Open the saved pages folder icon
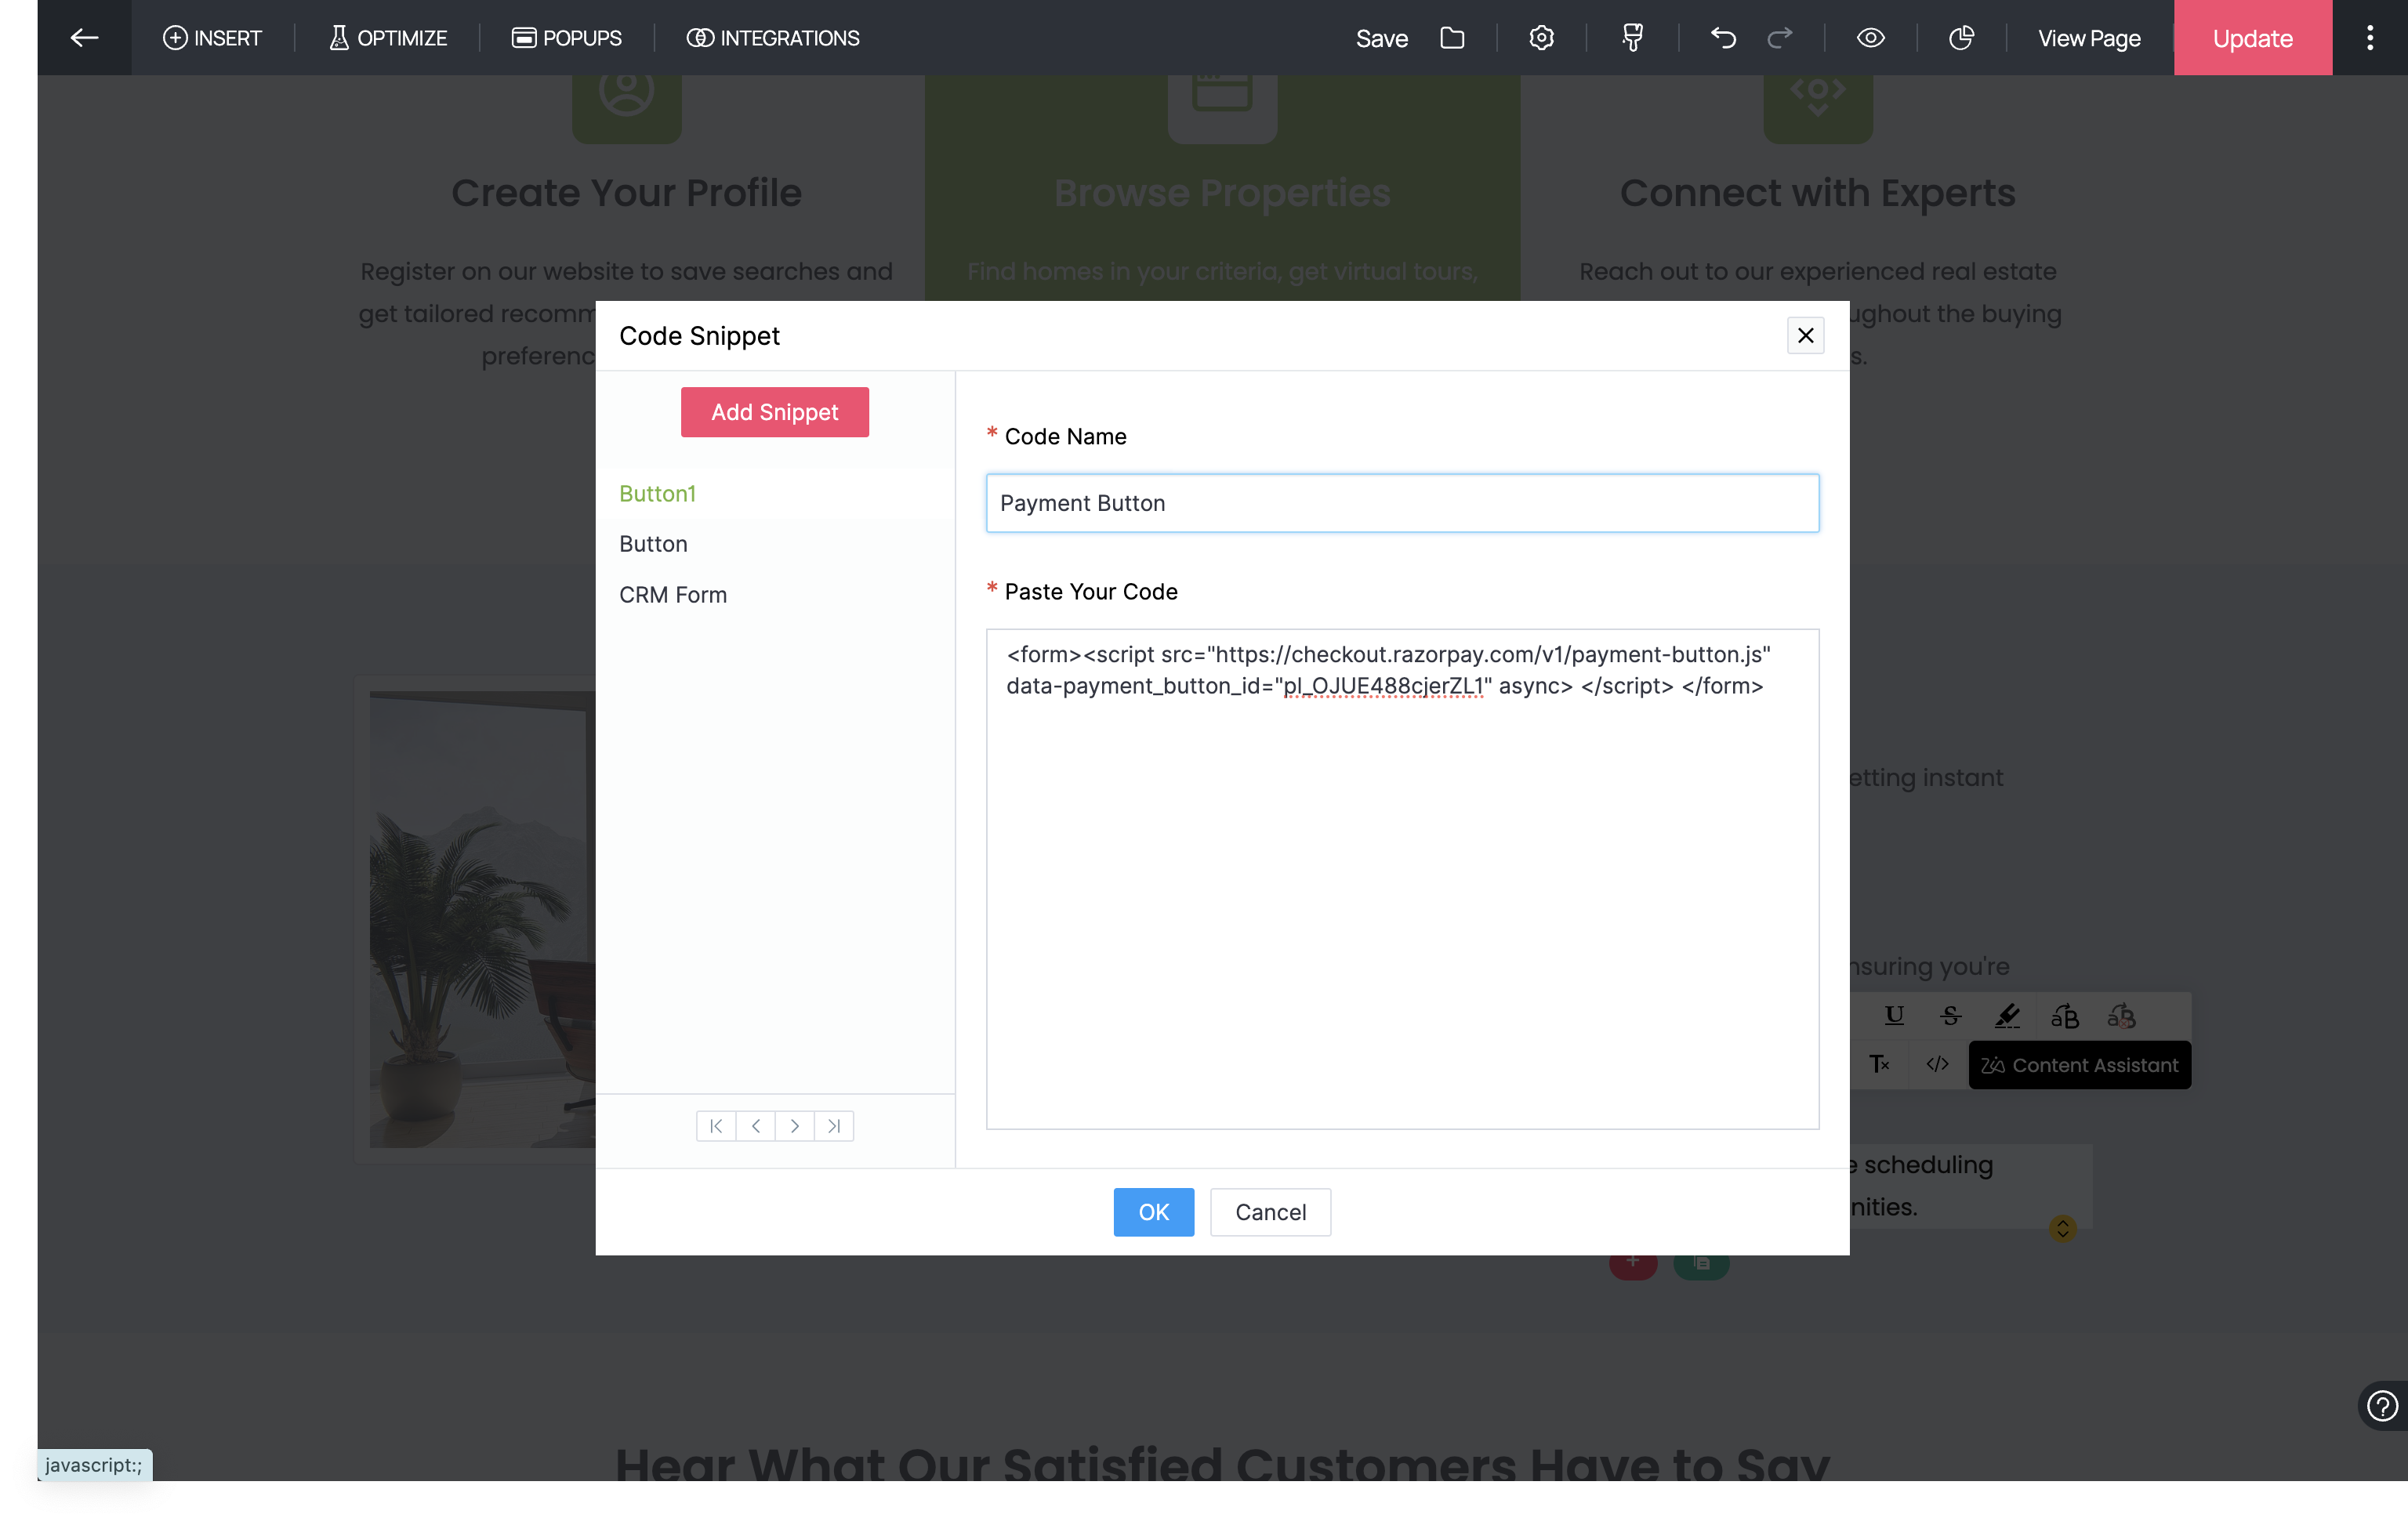This screenshot has height=1525, width=2408. 1452,38
